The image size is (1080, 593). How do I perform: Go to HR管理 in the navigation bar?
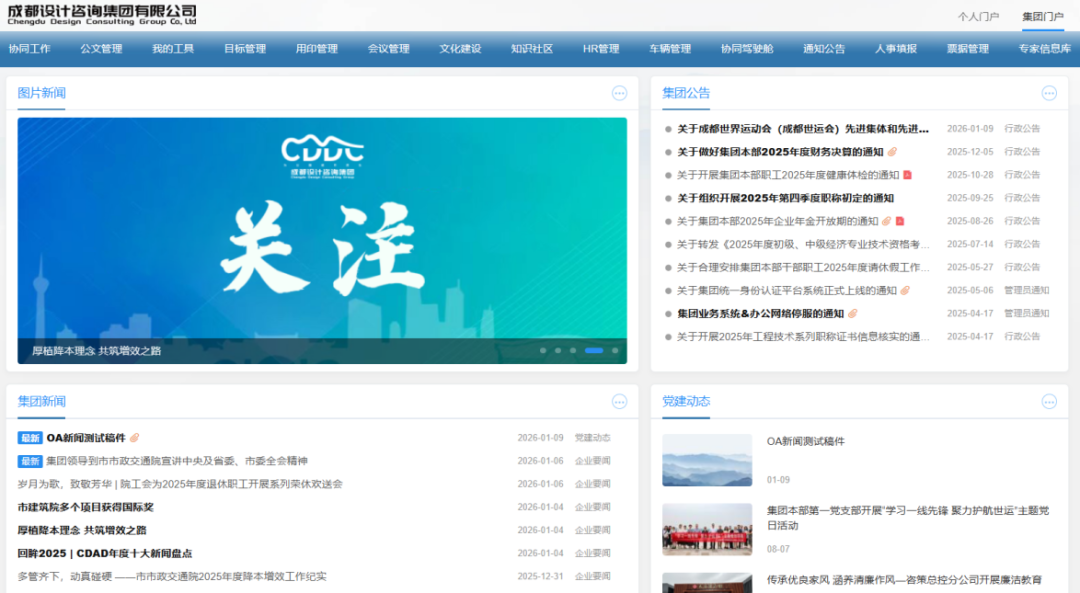point(601,49)
